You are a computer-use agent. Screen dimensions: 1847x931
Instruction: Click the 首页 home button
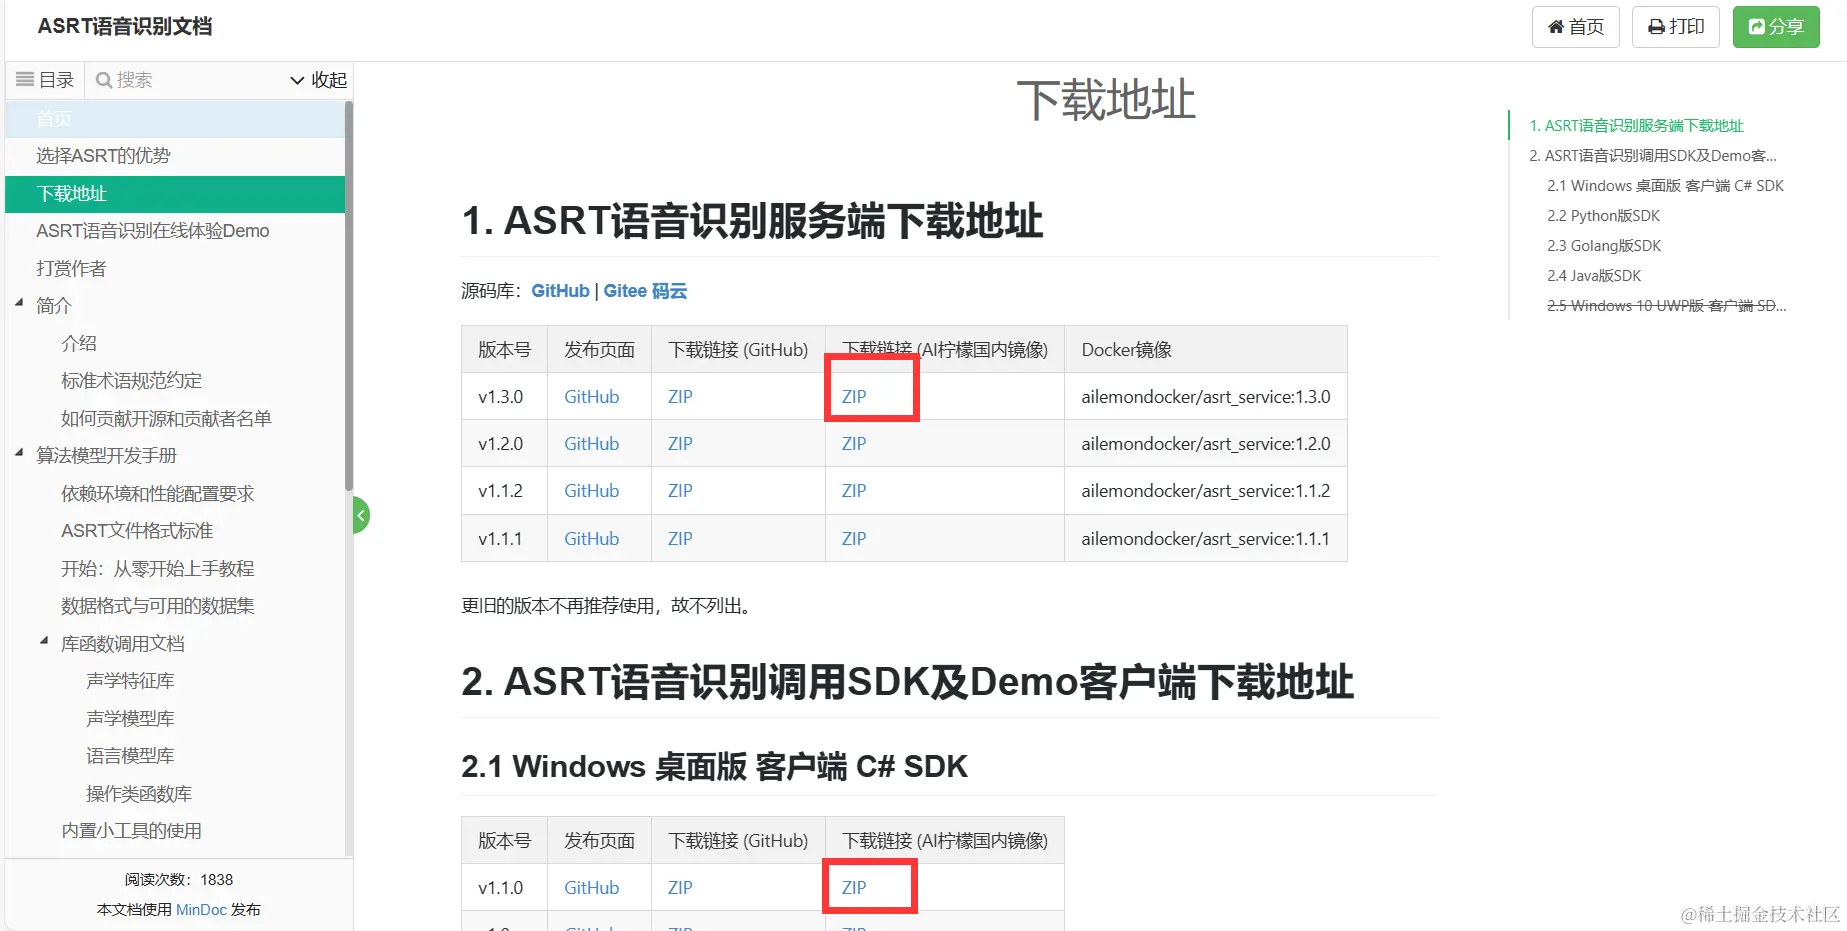point(1575,27)
